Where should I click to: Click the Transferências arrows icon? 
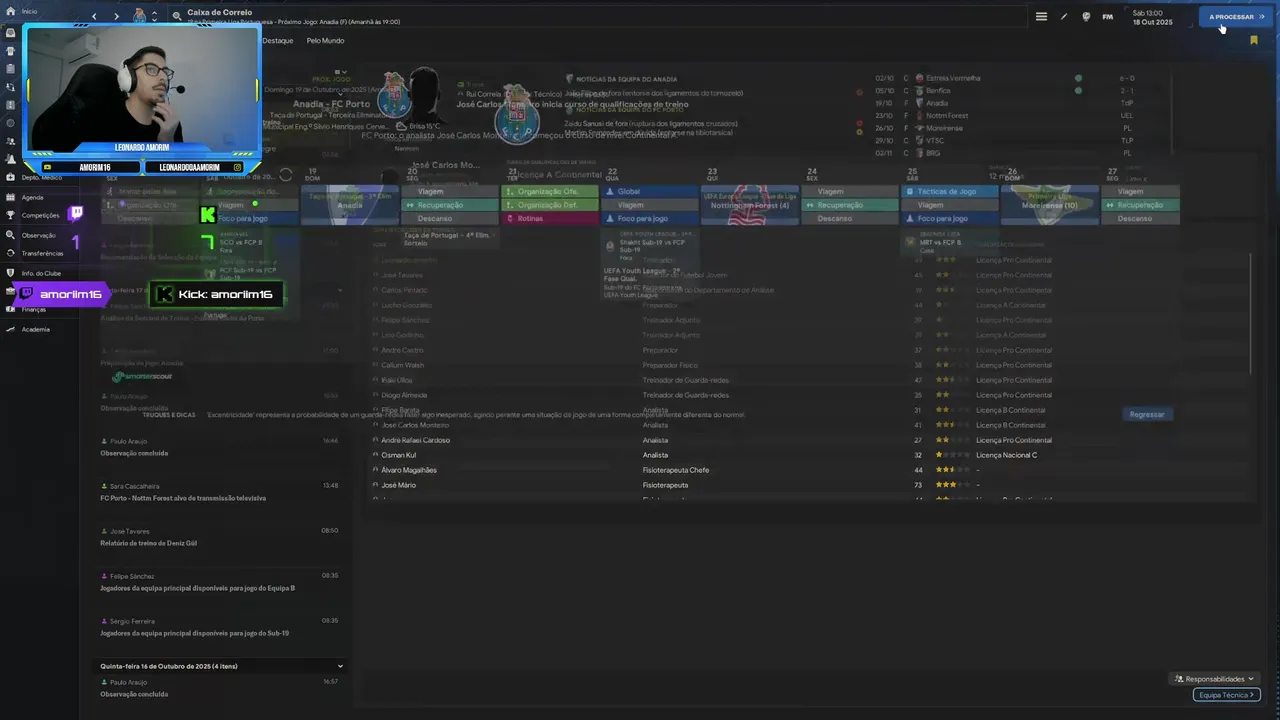pos(10,253)
